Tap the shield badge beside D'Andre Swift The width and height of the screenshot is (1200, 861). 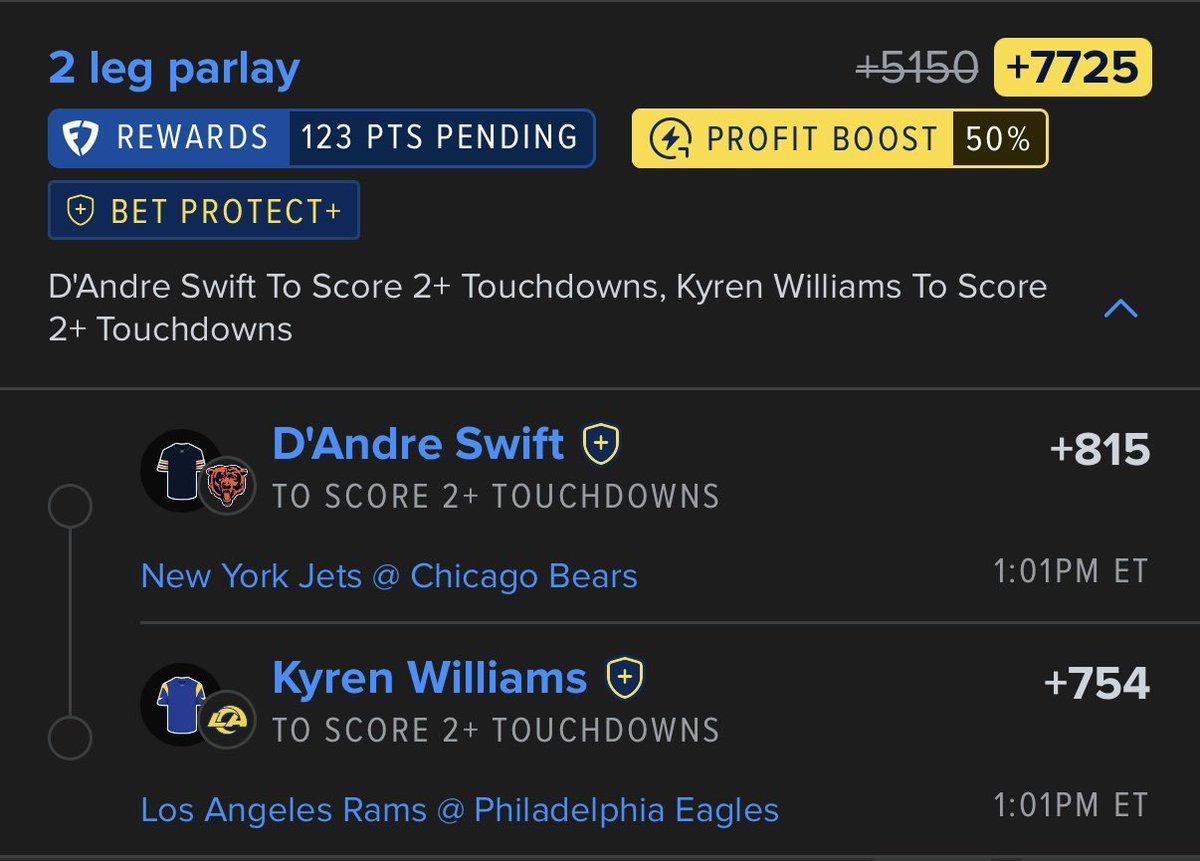click(601, 443)
